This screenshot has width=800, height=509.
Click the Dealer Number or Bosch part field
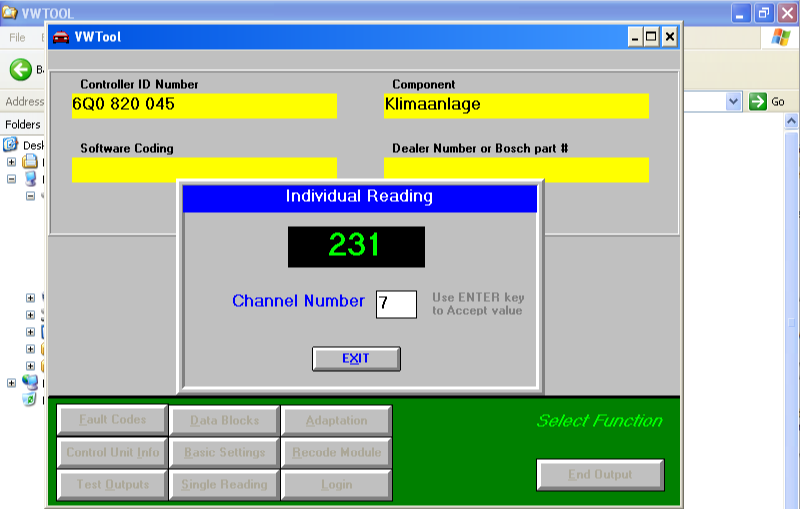[516, 170]
